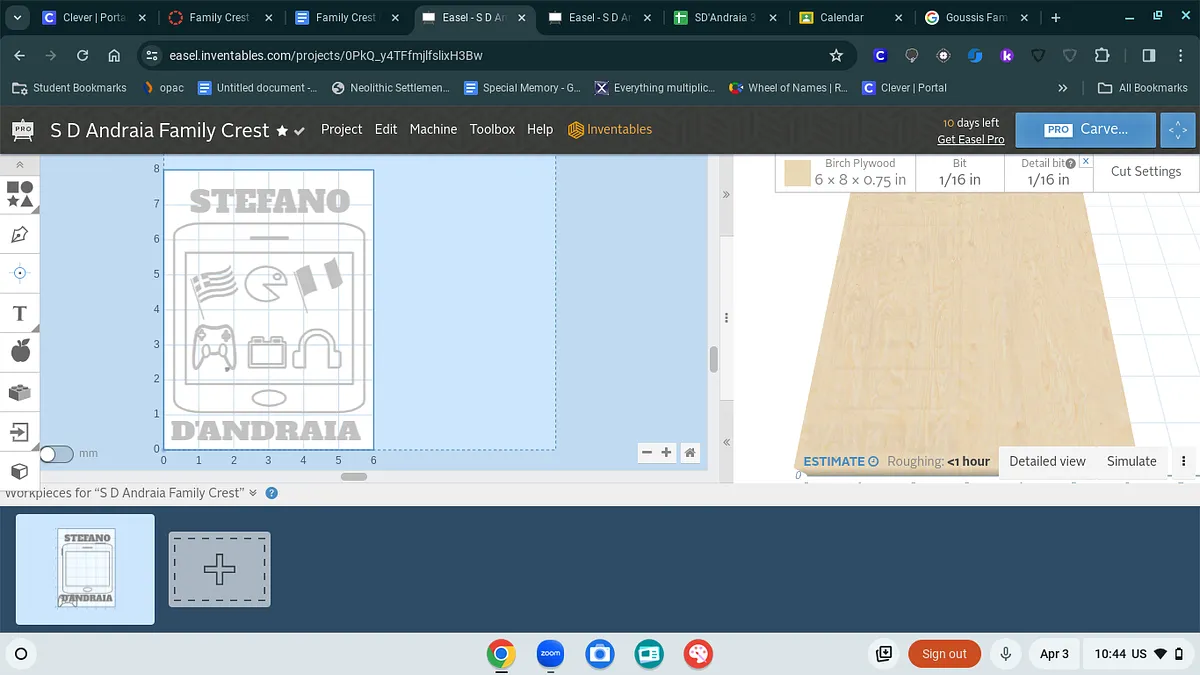Click the 3D cube icon in sidebar
Image resolution: width=1200 pixels, height=675 pixels.
pos(19,470)
